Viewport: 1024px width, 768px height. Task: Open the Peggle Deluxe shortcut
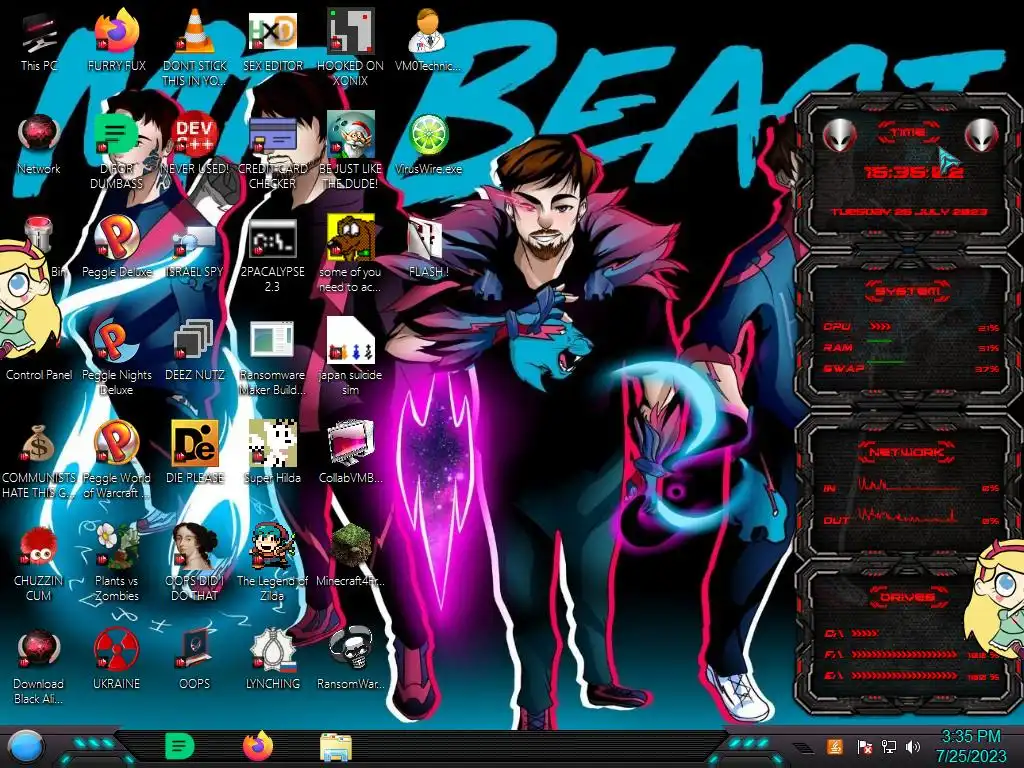[x=117, y=247]
